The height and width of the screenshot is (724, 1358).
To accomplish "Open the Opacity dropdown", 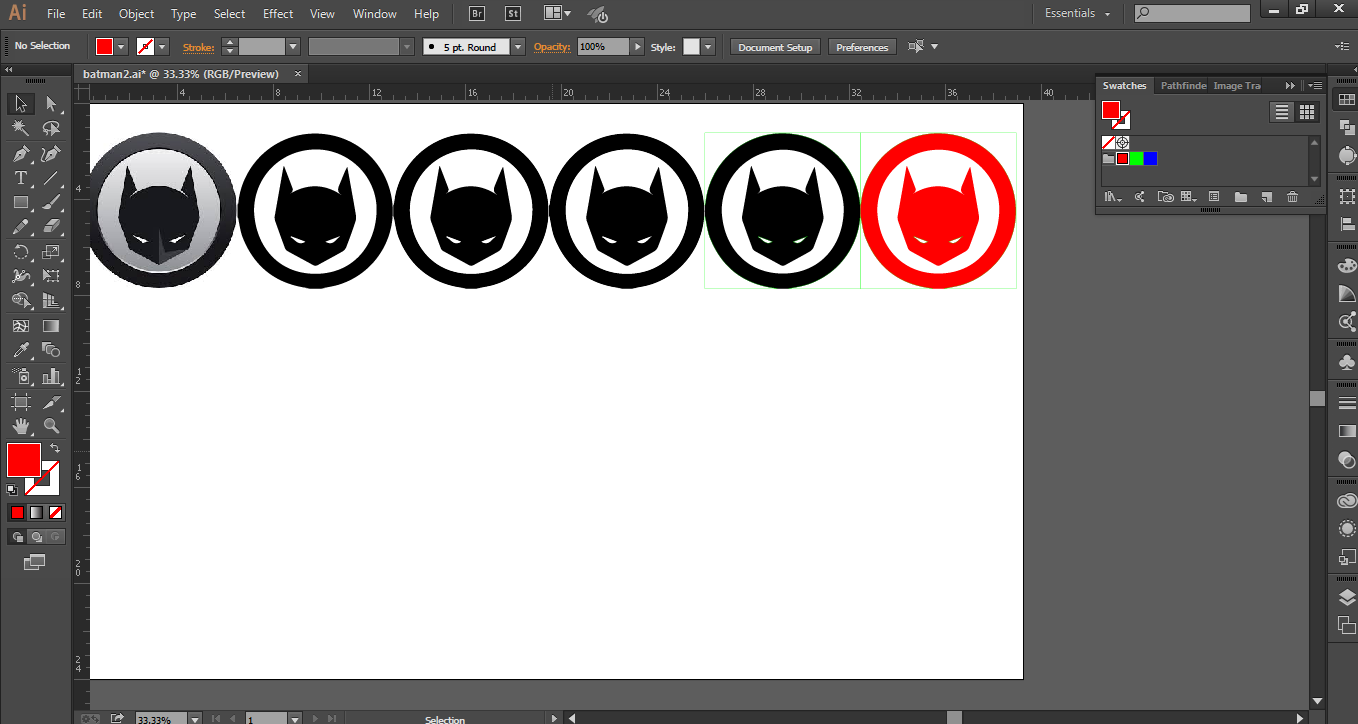I will [637, 46].
